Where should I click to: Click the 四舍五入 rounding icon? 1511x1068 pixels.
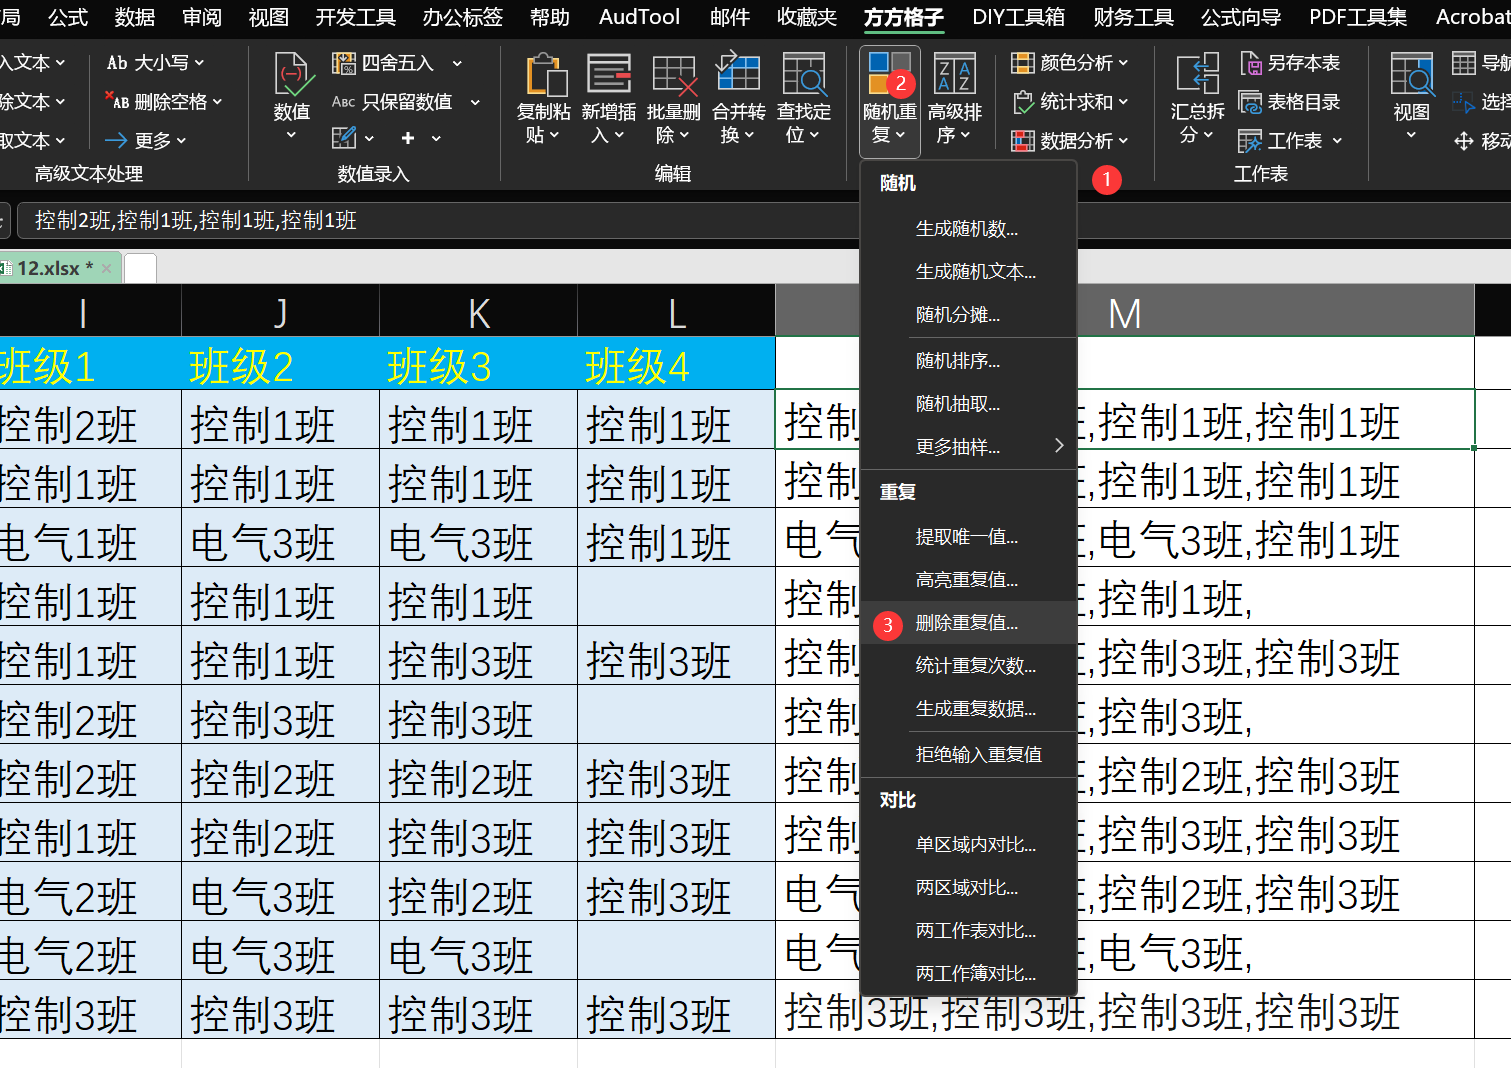coord(344,64)
